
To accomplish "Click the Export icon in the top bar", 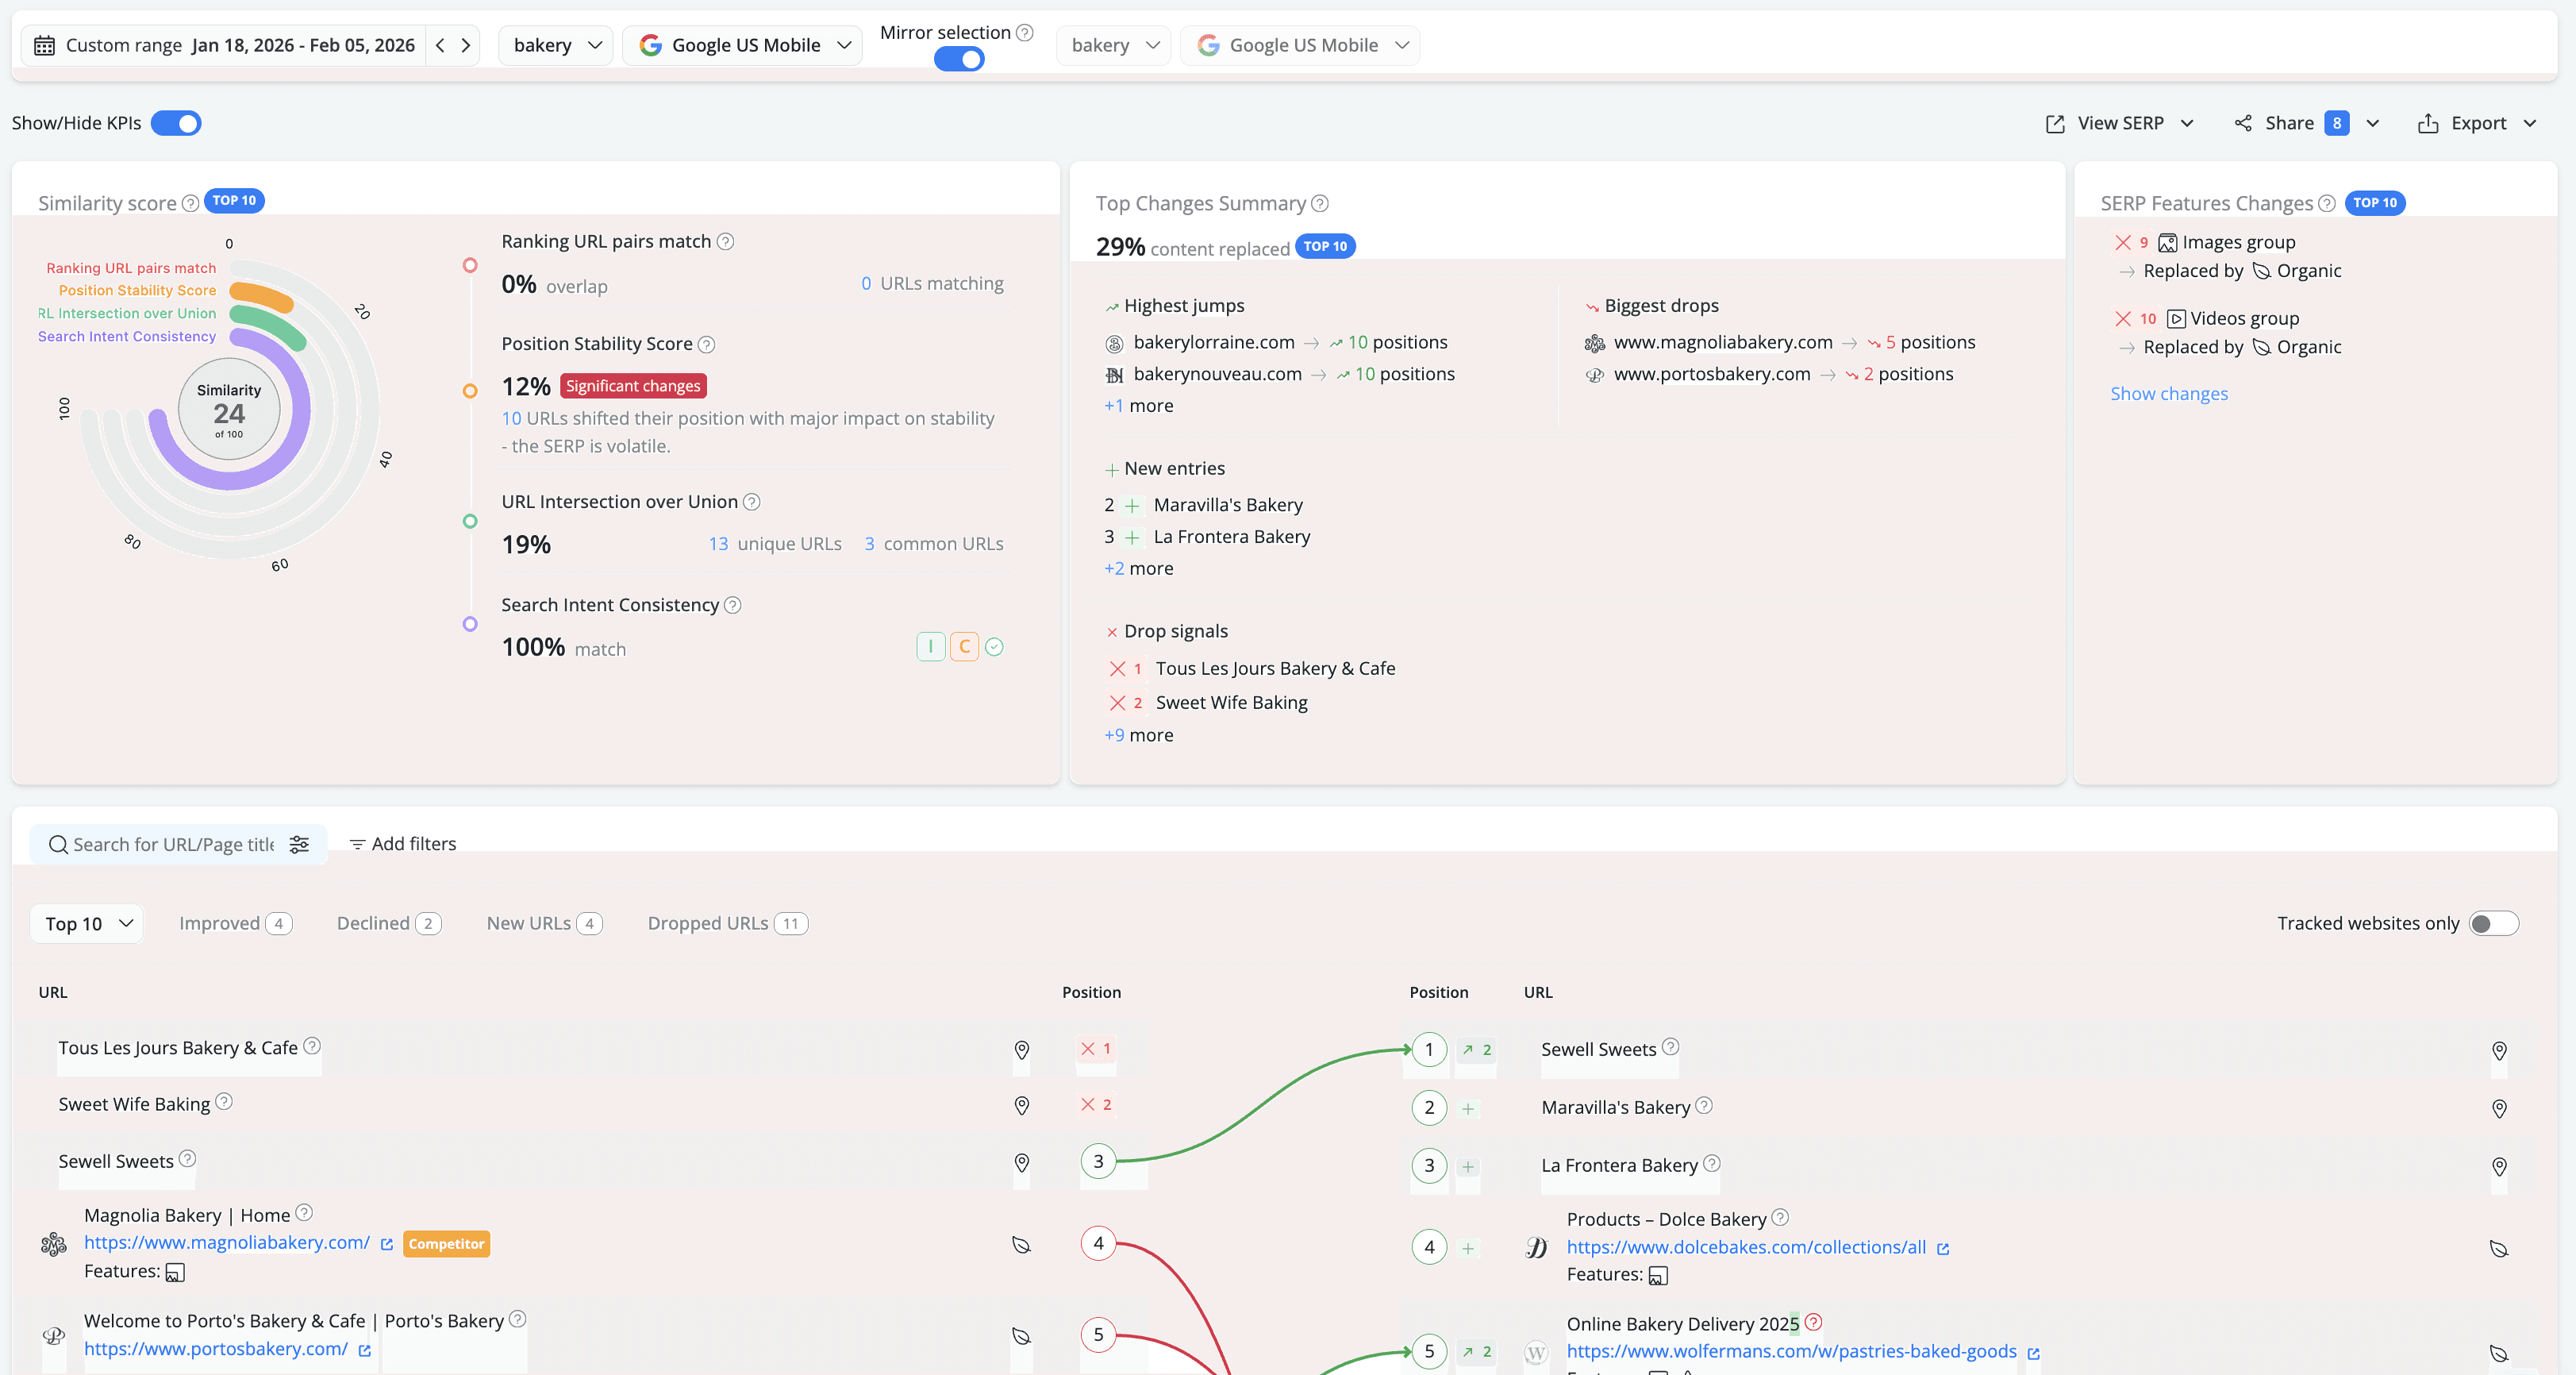I will tap(2430, 123).
